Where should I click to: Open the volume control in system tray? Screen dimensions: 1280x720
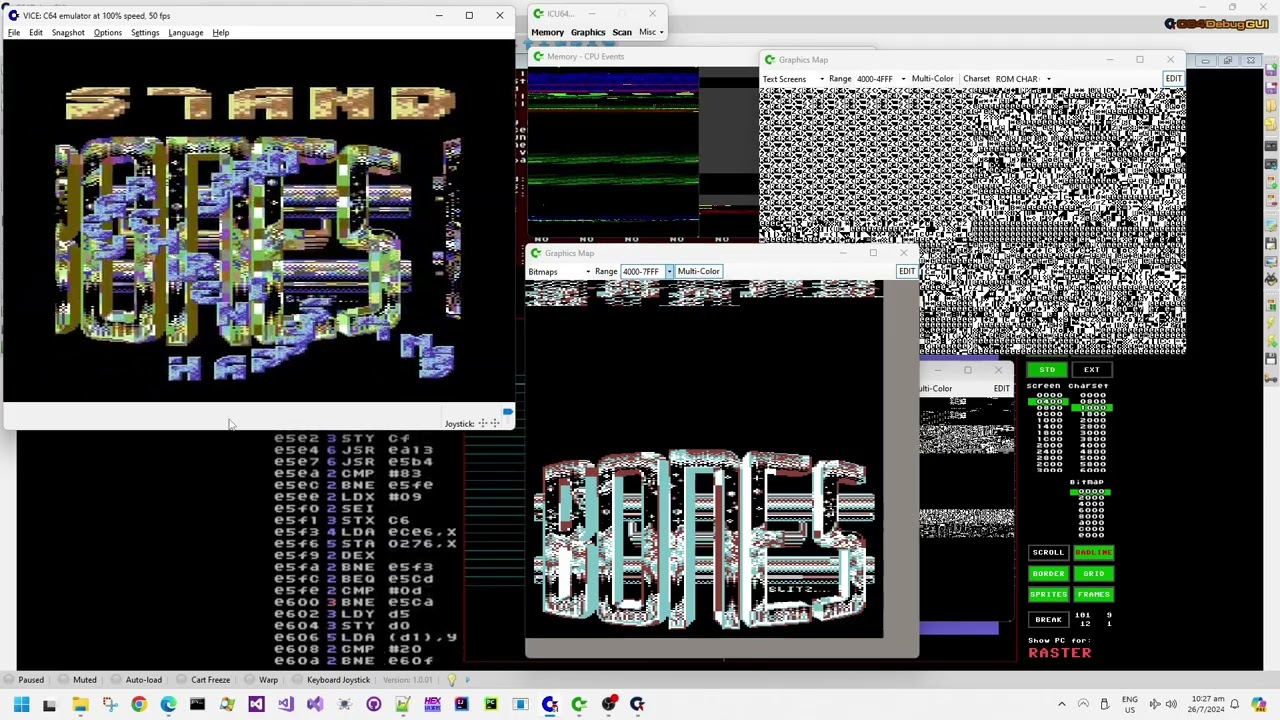point(1171,704)
